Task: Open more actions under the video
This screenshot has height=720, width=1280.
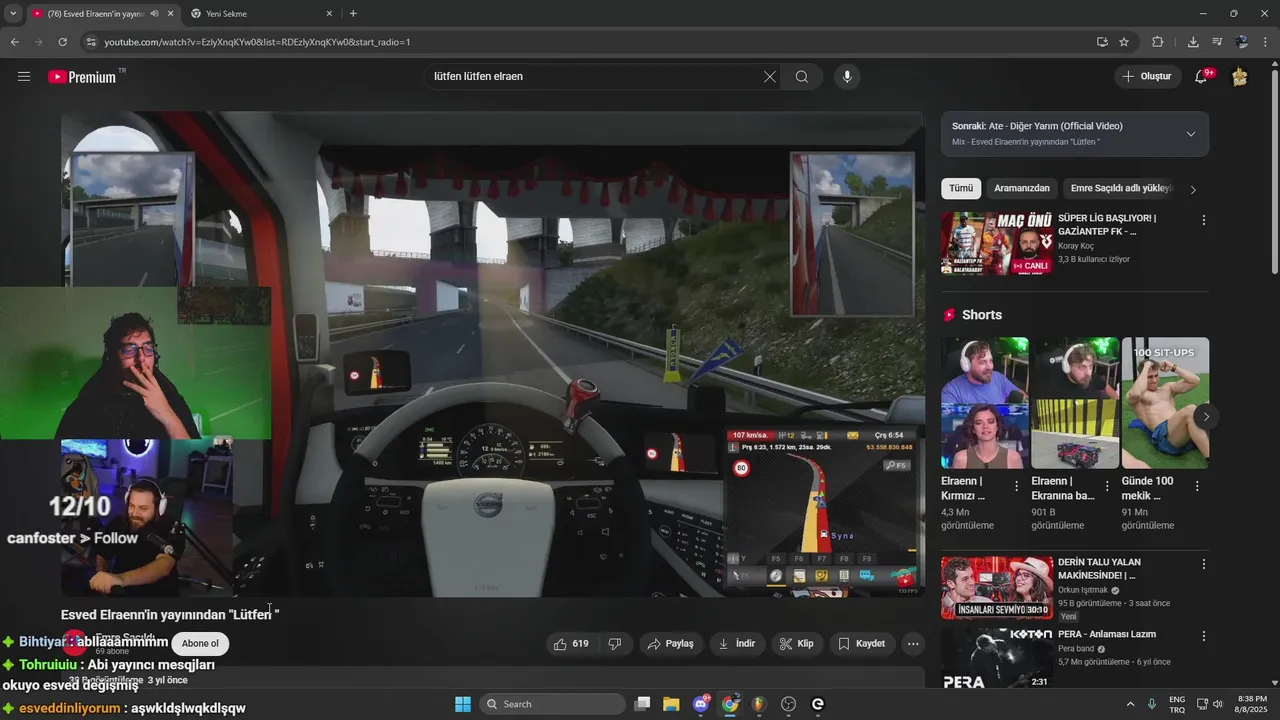Action: tap(913, 644)
